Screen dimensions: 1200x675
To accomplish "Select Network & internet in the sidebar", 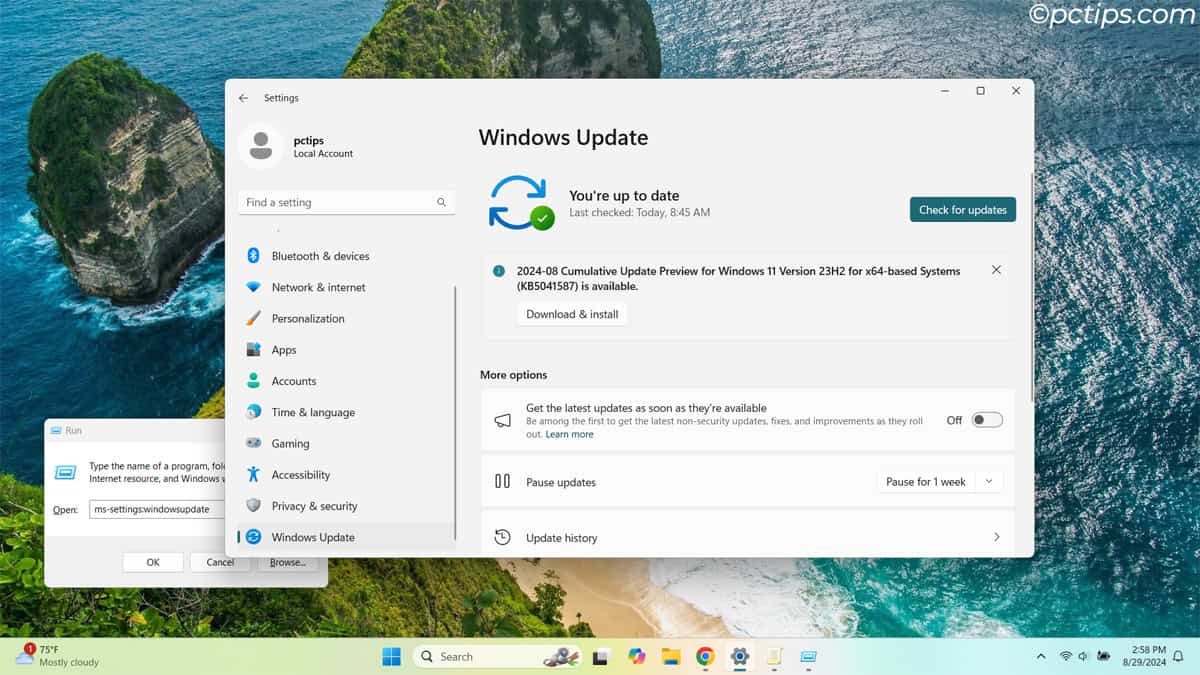I will click(315, 286).
